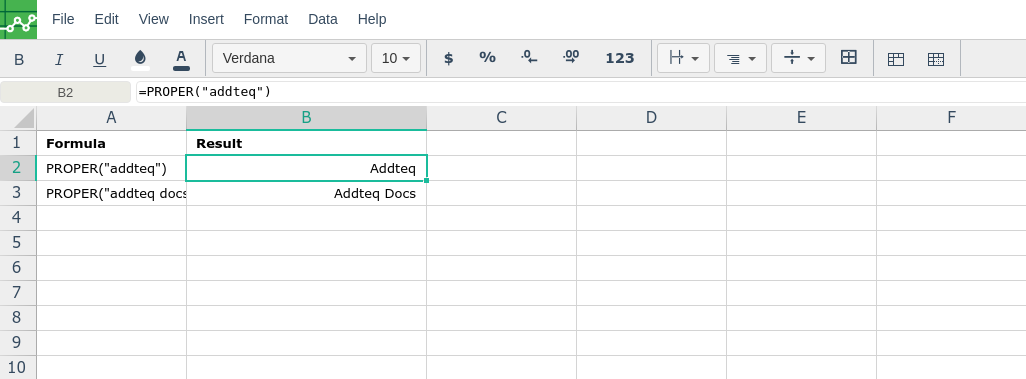
Task: Toggle italic text formatting
Action: click(x=59, y=60)
